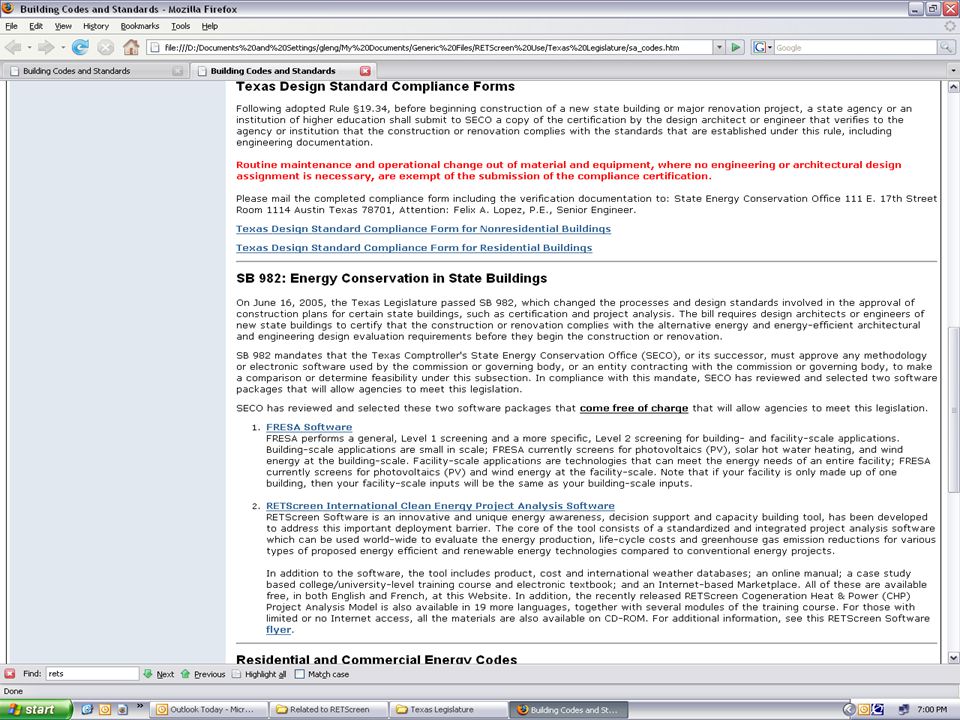Screen dimensions: 960x720
Task: Click the Google search input box
Action: pyautogui.click(x=855, y=47)
